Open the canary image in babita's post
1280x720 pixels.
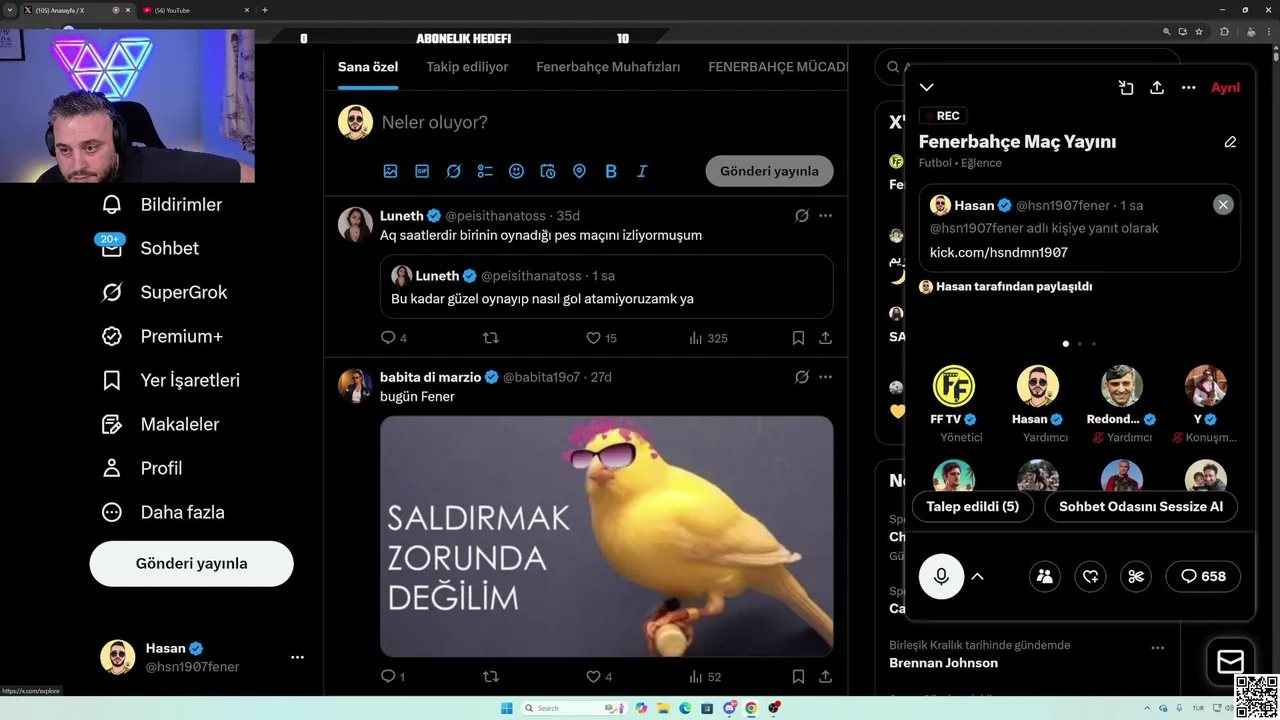(x=607, y=536)
